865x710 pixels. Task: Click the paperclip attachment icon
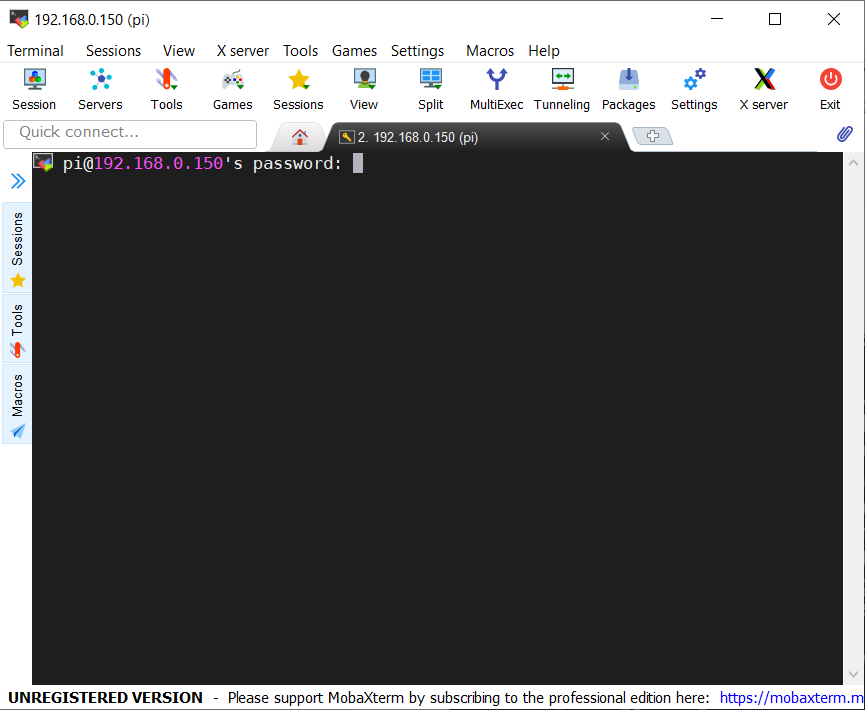pyautogui.click(x=845, y=134)
